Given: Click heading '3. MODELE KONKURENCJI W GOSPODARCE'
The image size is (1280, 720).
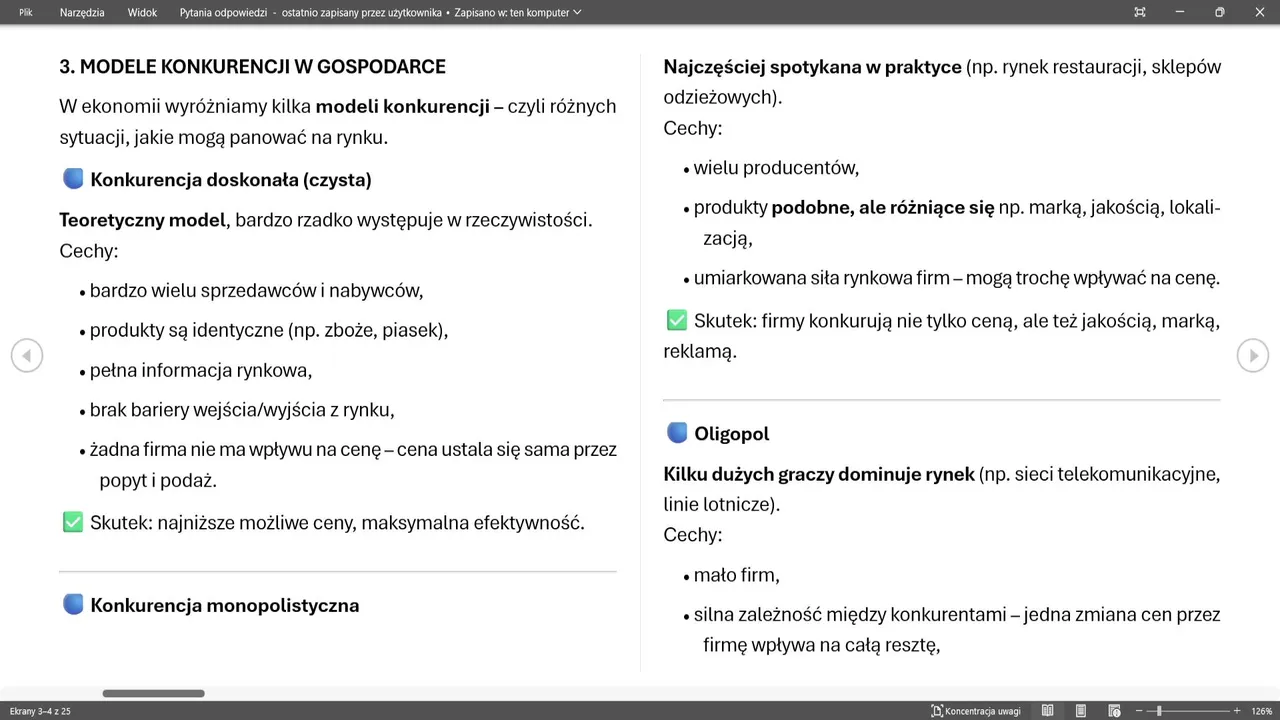Looking at the screenshot, I should pos(252,67).
